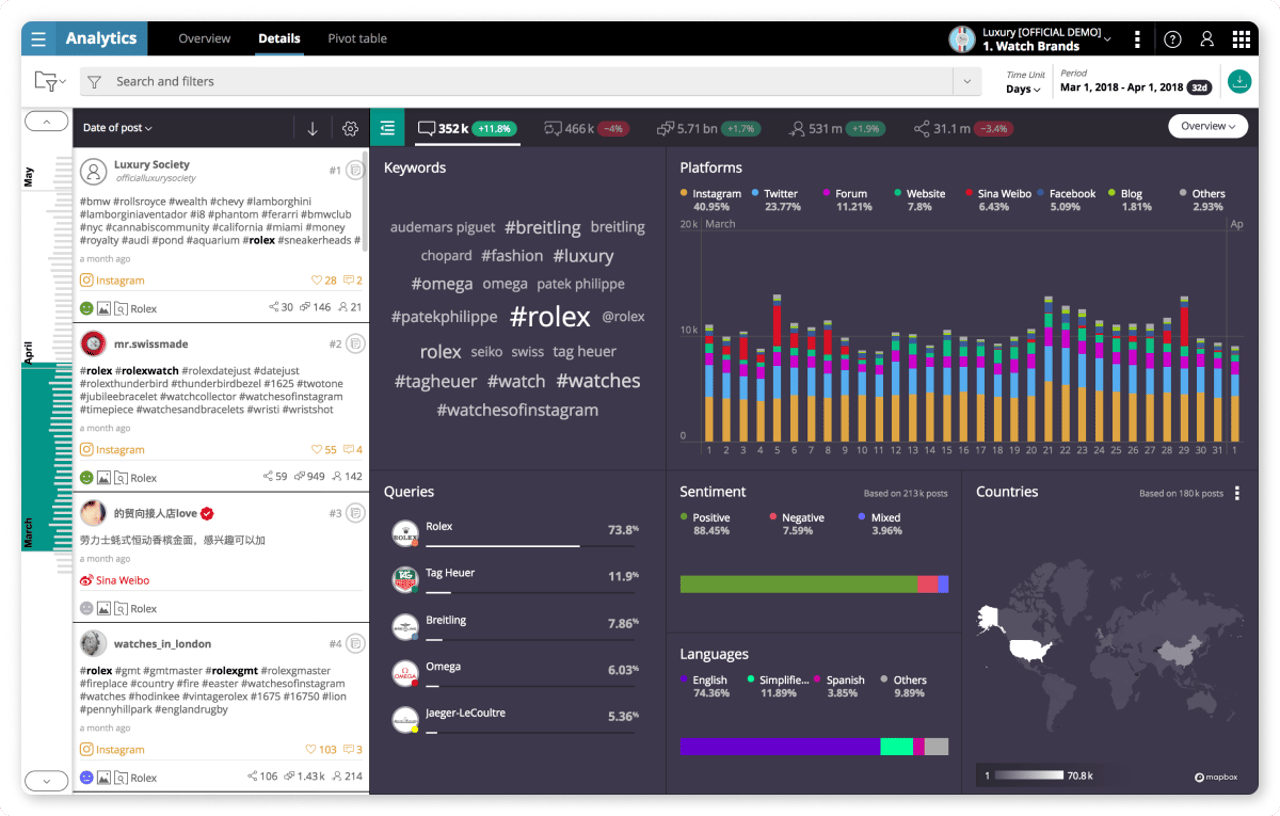
Task: Open the help question mark icon
Action: (x=1173, y=39)
